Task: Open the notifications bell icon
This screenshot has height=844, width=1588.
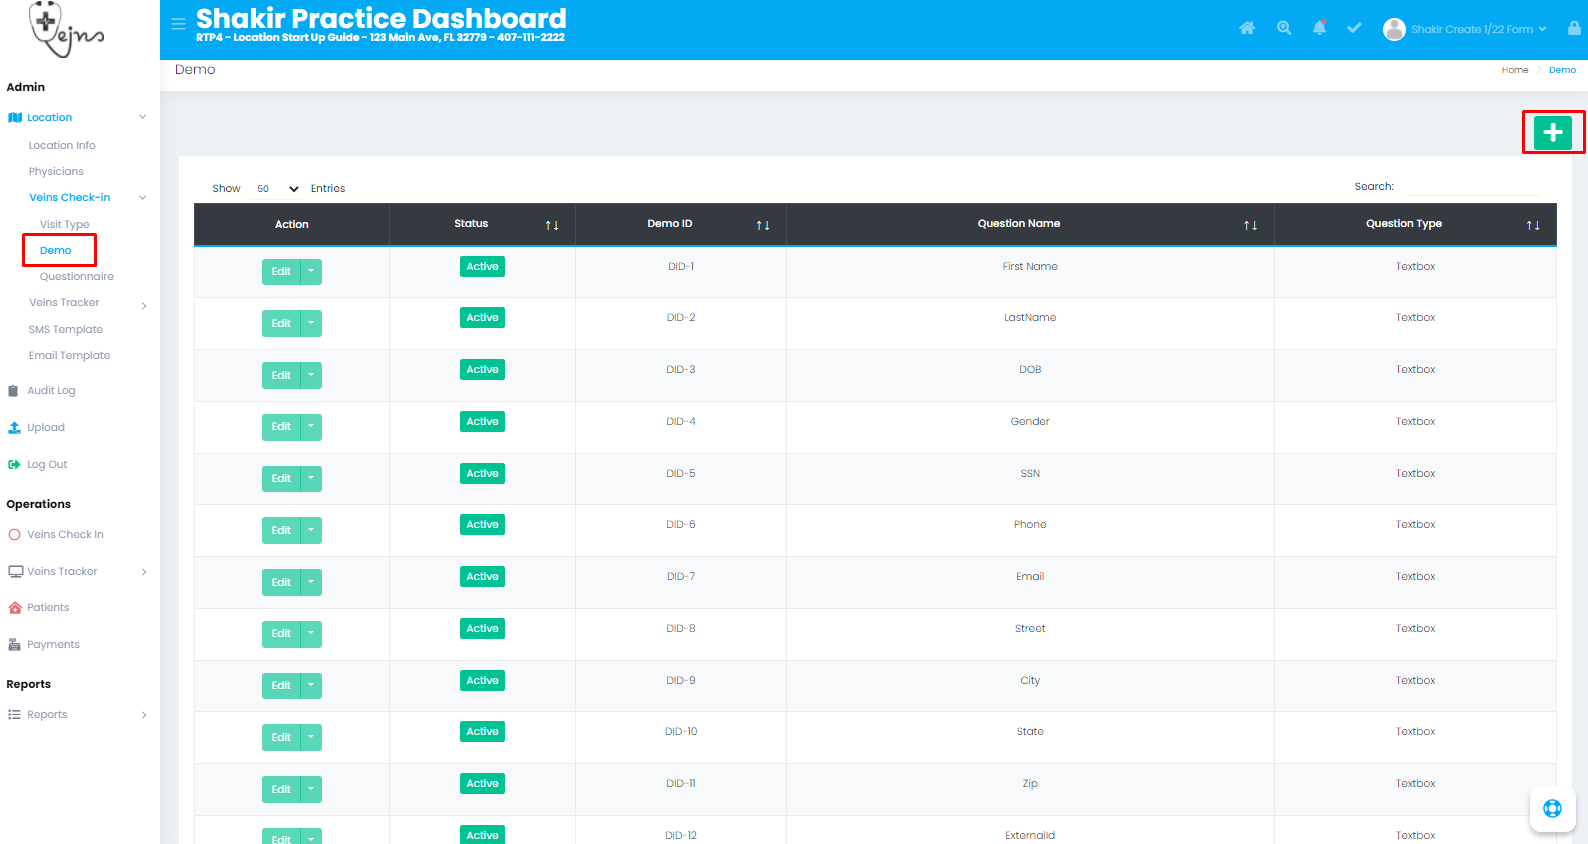Action: (1319, 28)
